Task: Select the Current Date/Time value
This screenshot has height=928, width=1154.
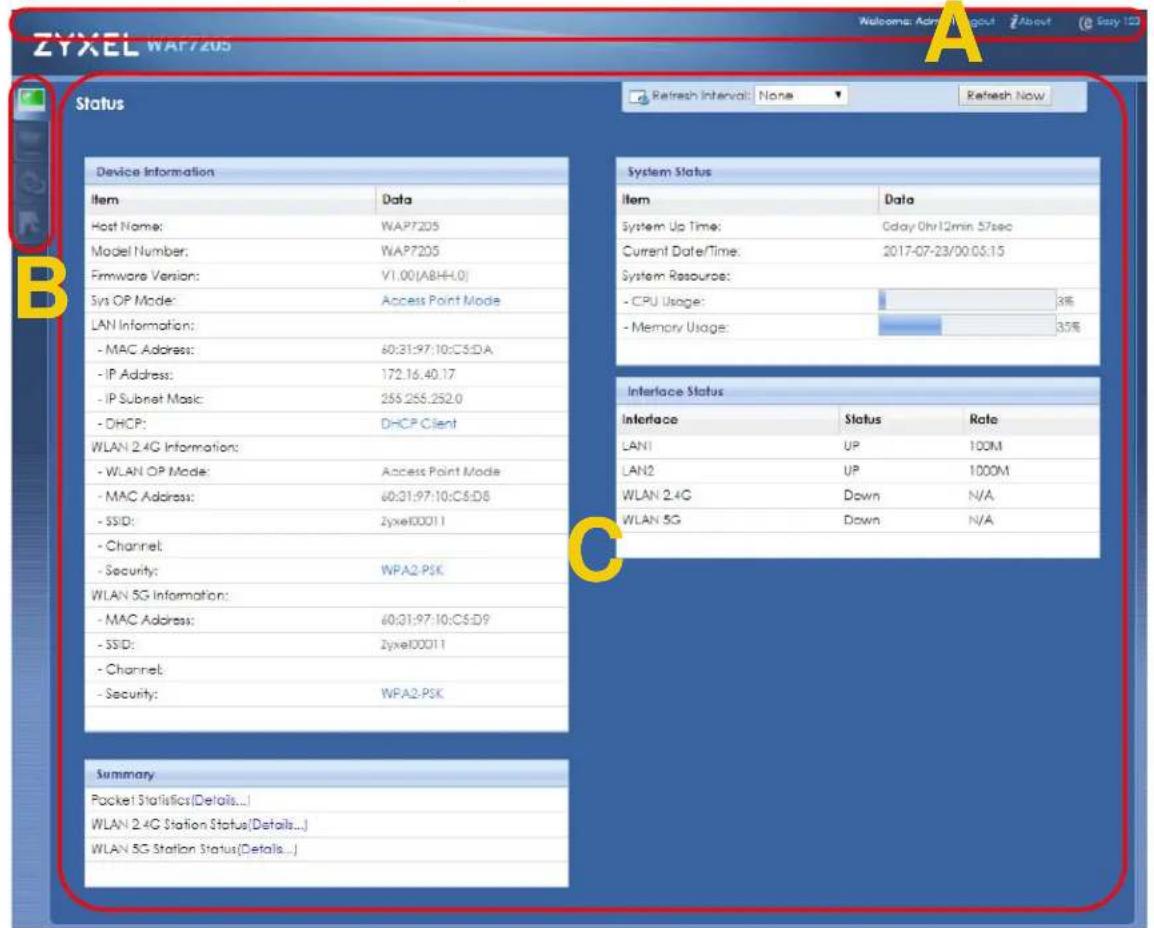Action: point(943,251)
